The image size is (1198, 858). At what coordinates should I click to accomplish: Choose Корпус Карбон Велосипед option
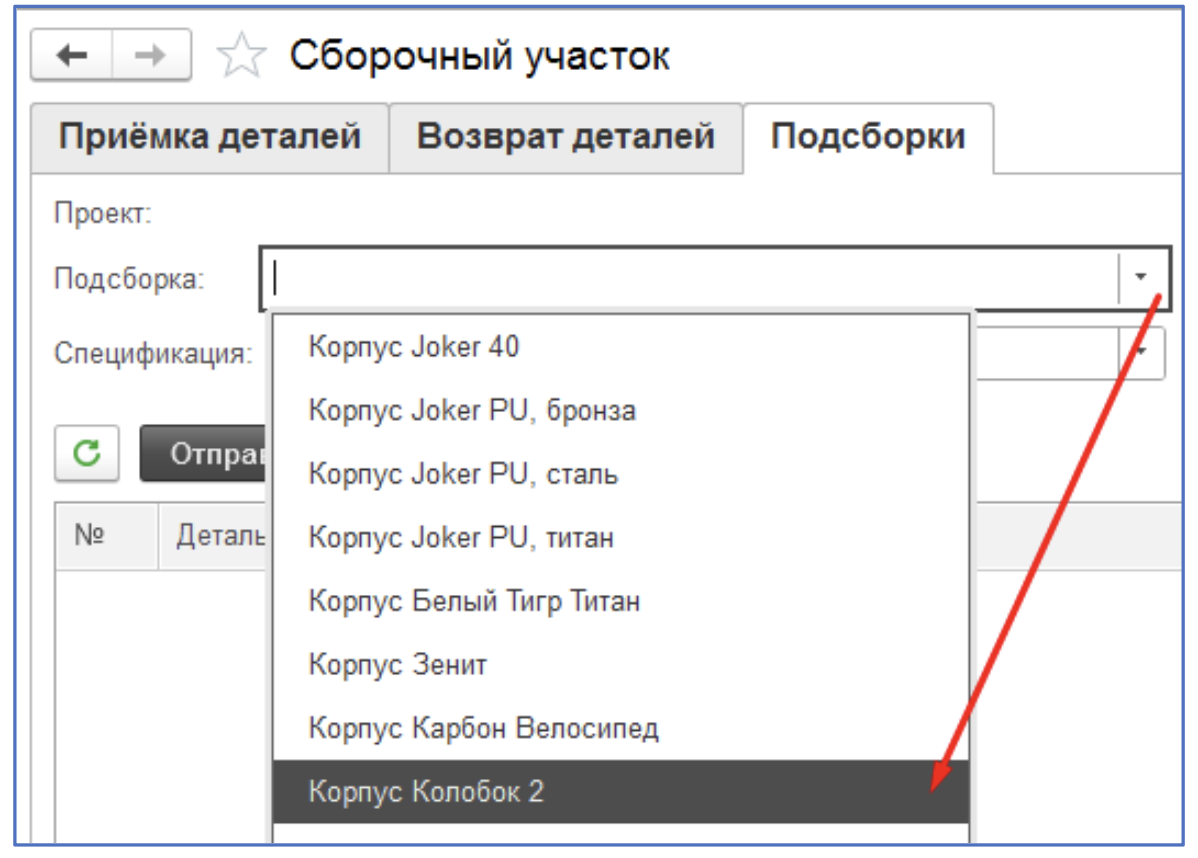click(484, 727)
